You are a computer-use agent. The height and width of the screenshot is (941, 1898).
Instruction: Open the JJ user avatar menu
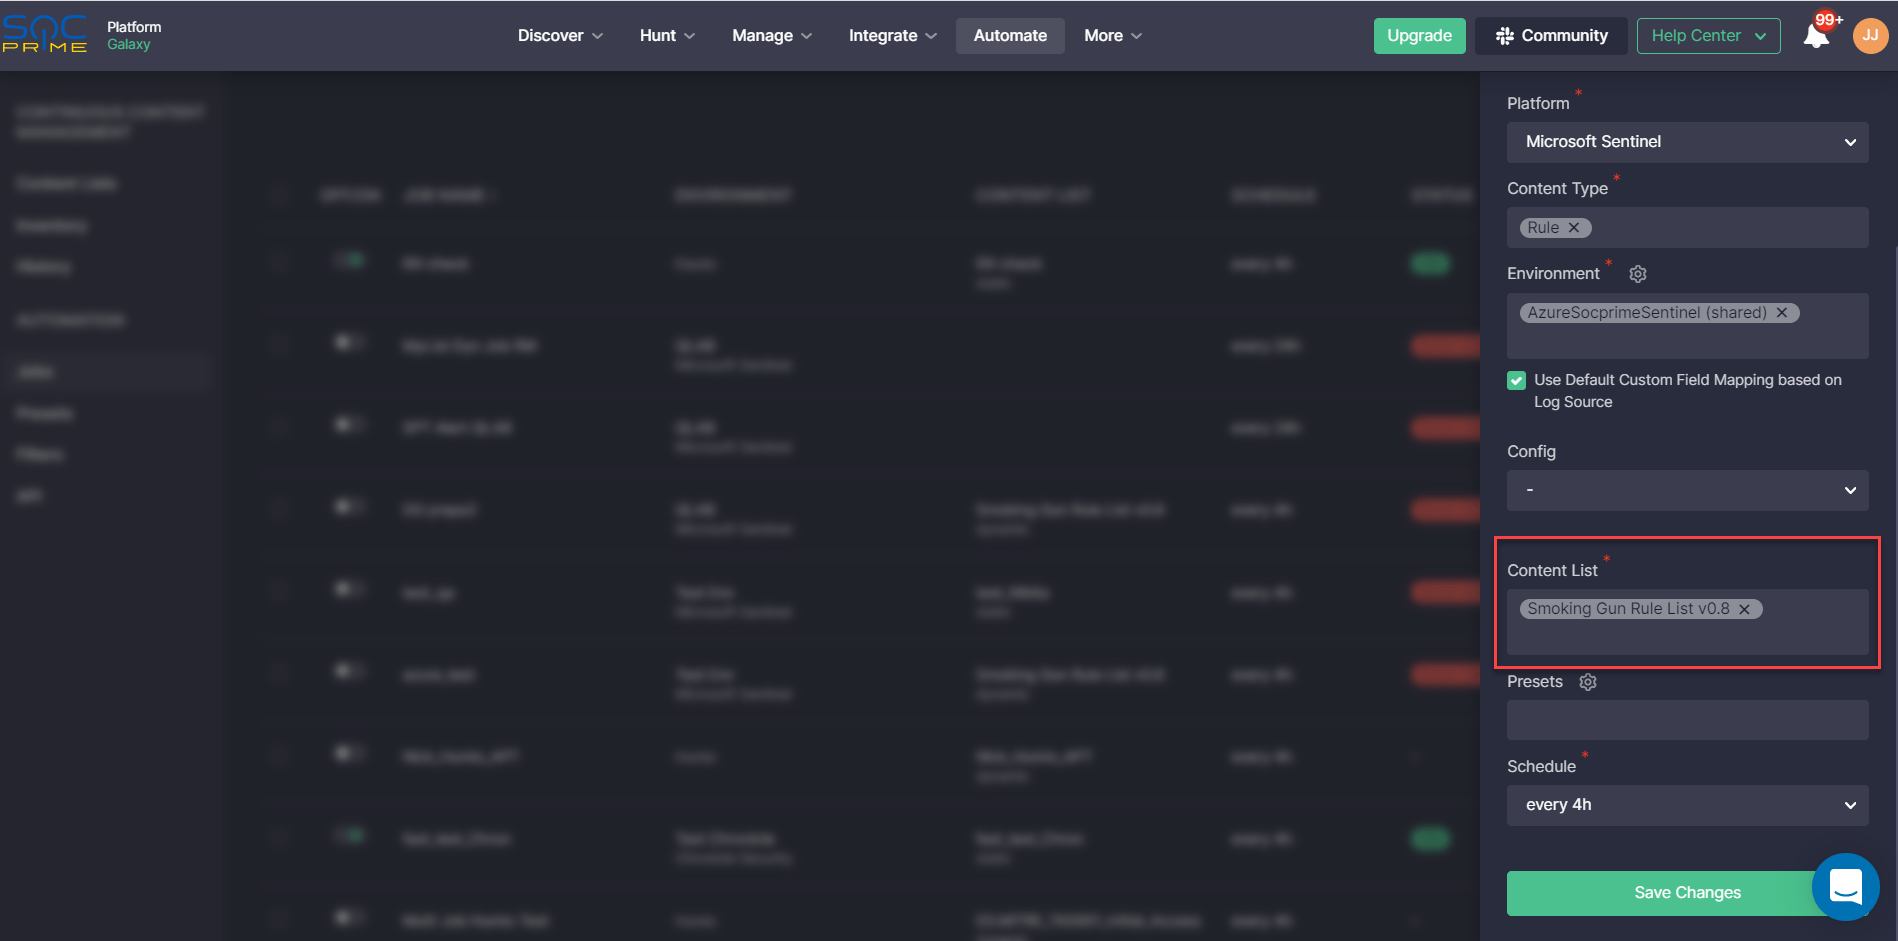point(1870,35)
